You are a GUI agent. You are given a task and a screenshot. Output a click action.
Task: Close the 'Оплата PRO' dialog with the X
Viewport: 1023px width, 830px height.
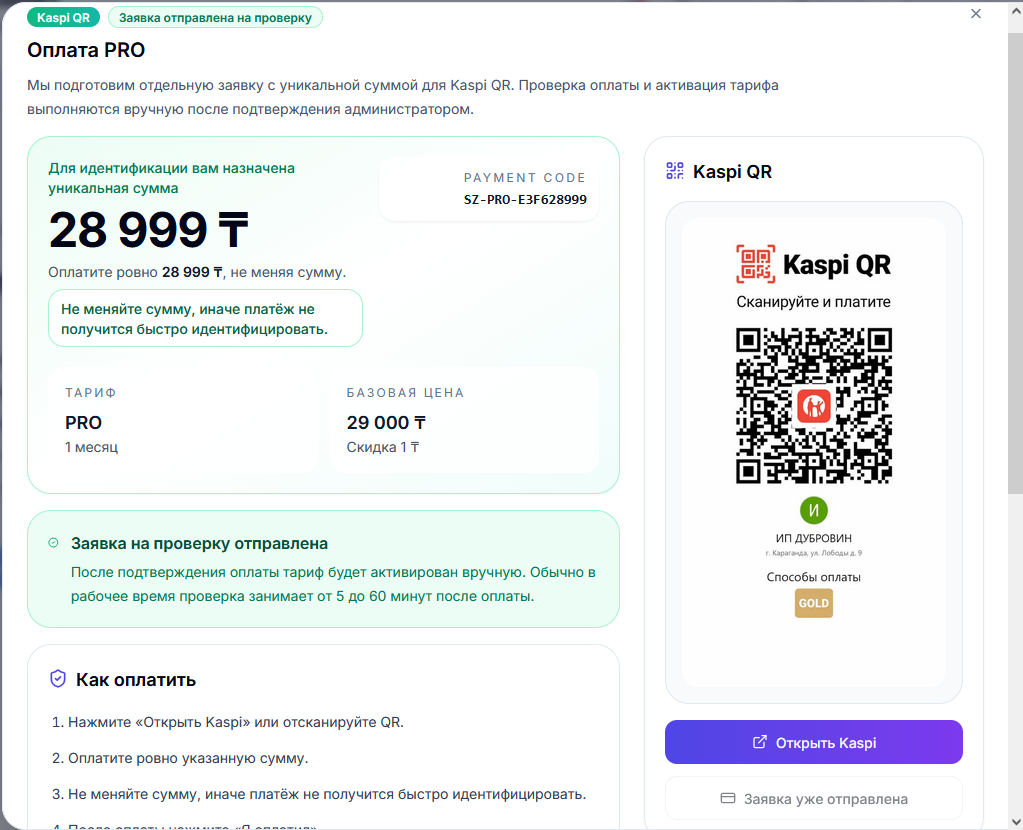[x=975, y=14]
